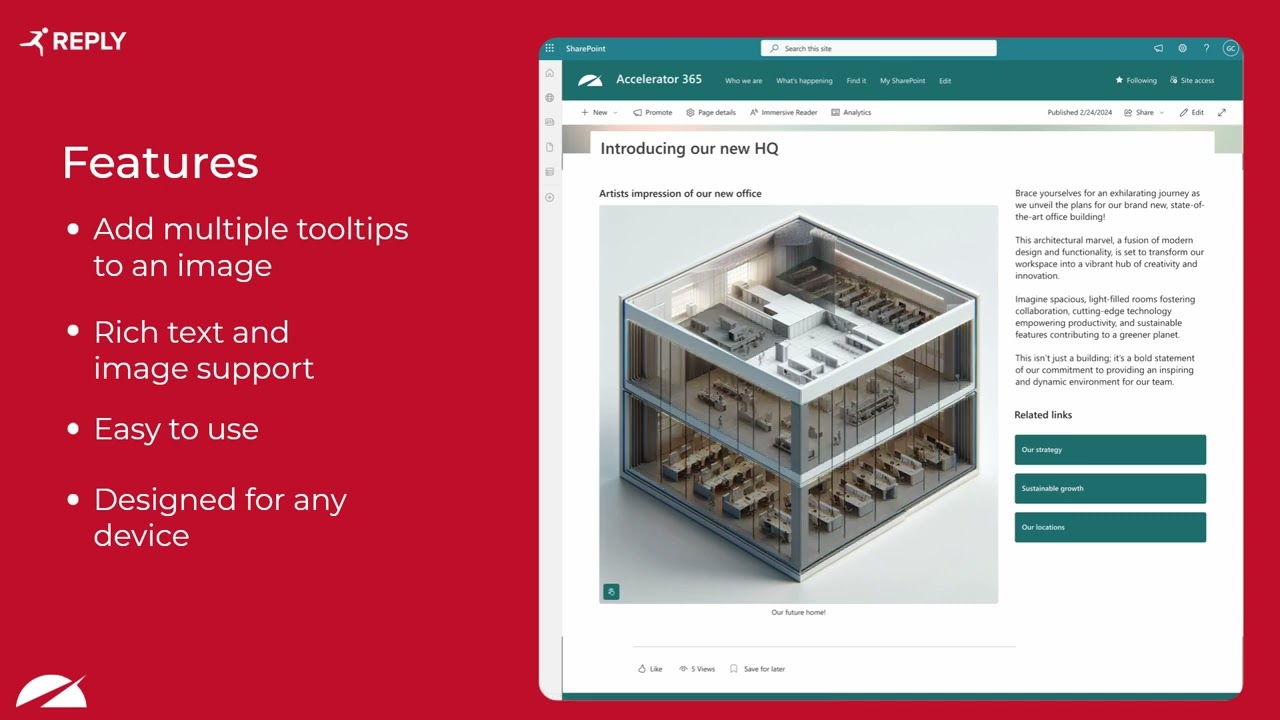Open My SharePoint navigation item
Image resolution: width=1280 pixels, height=720 pixels.
tap(902, 81)
